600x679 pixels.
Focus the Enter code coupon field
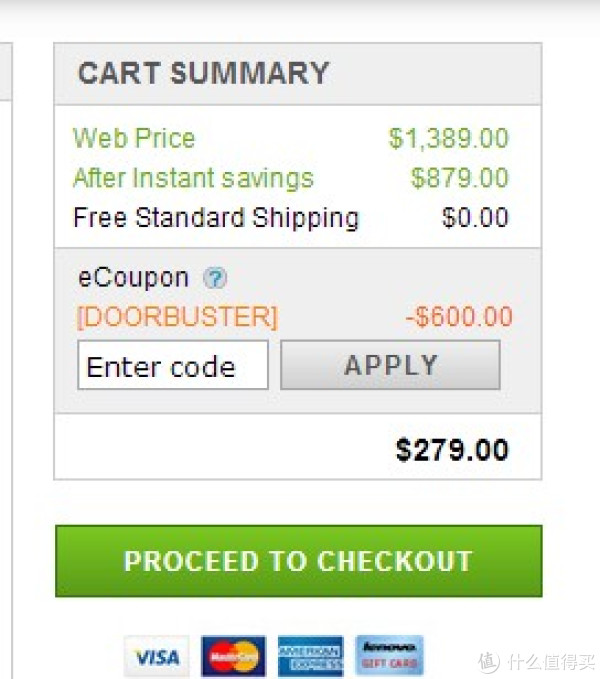[173, 365]
